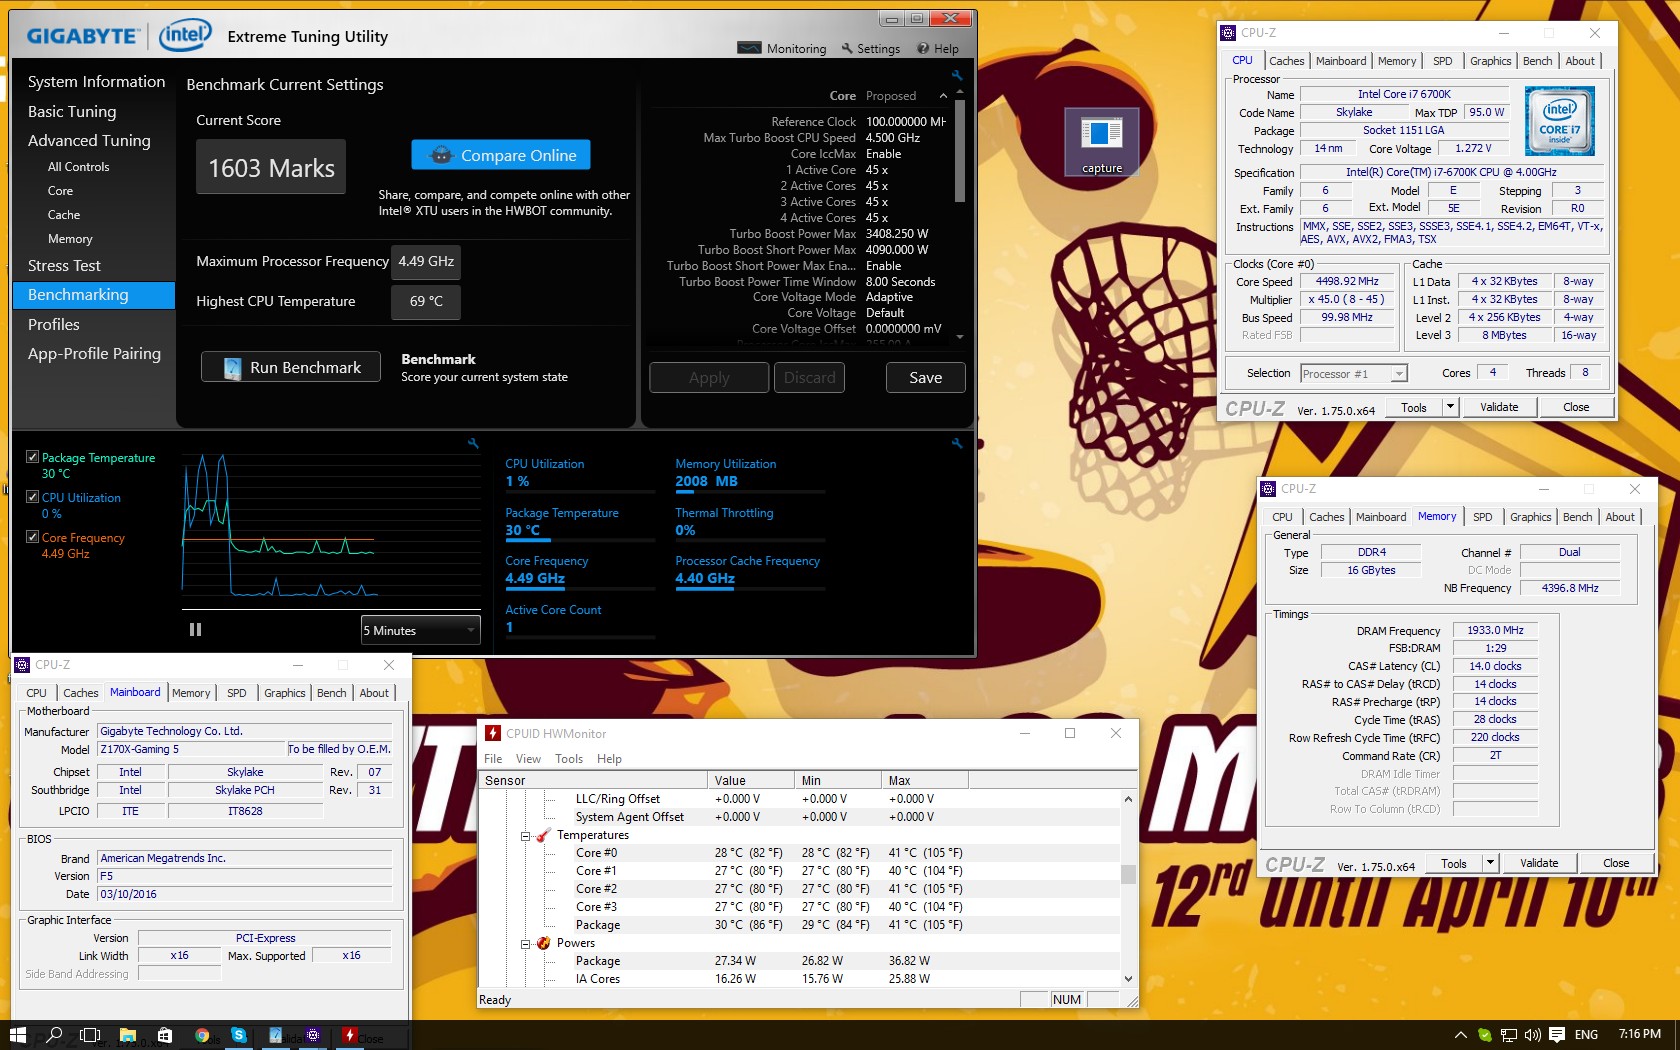Switch to HWMonitor taskbar icon
Screen dimensions: 1680x1050
tap(350, 1035)
